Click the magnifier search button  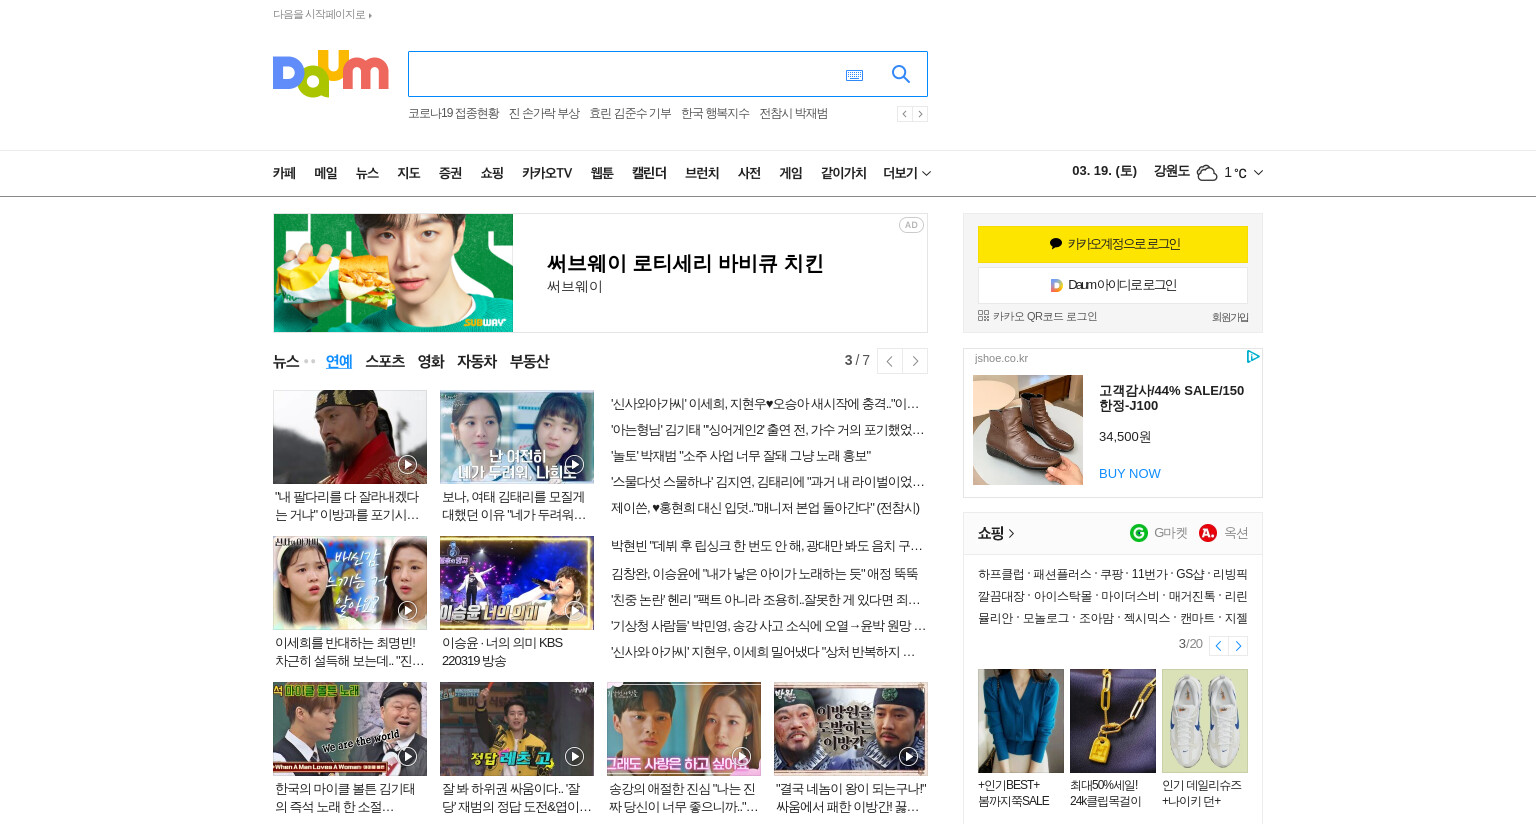900,74
